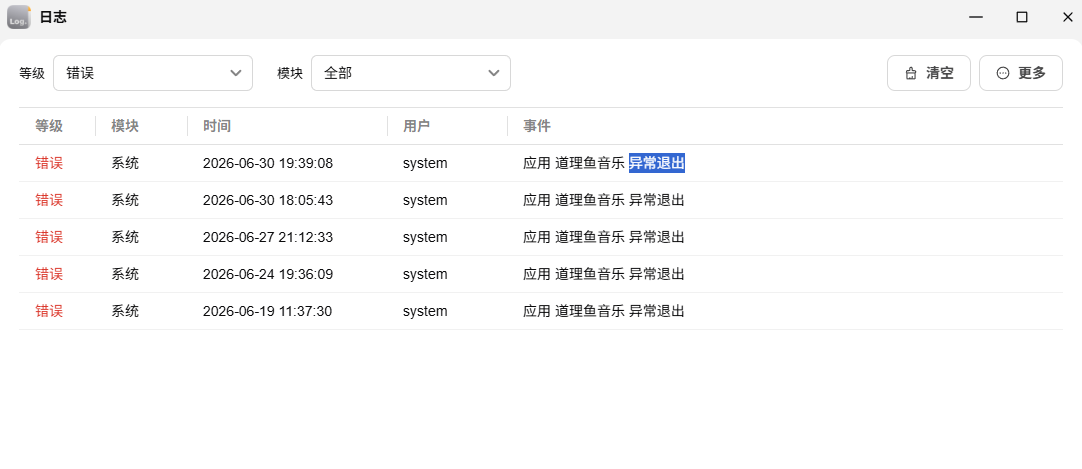The image size is (1082, 469).
Task: Select timestamp 2026-06-27 21:12:33
Action: point(268,237)
